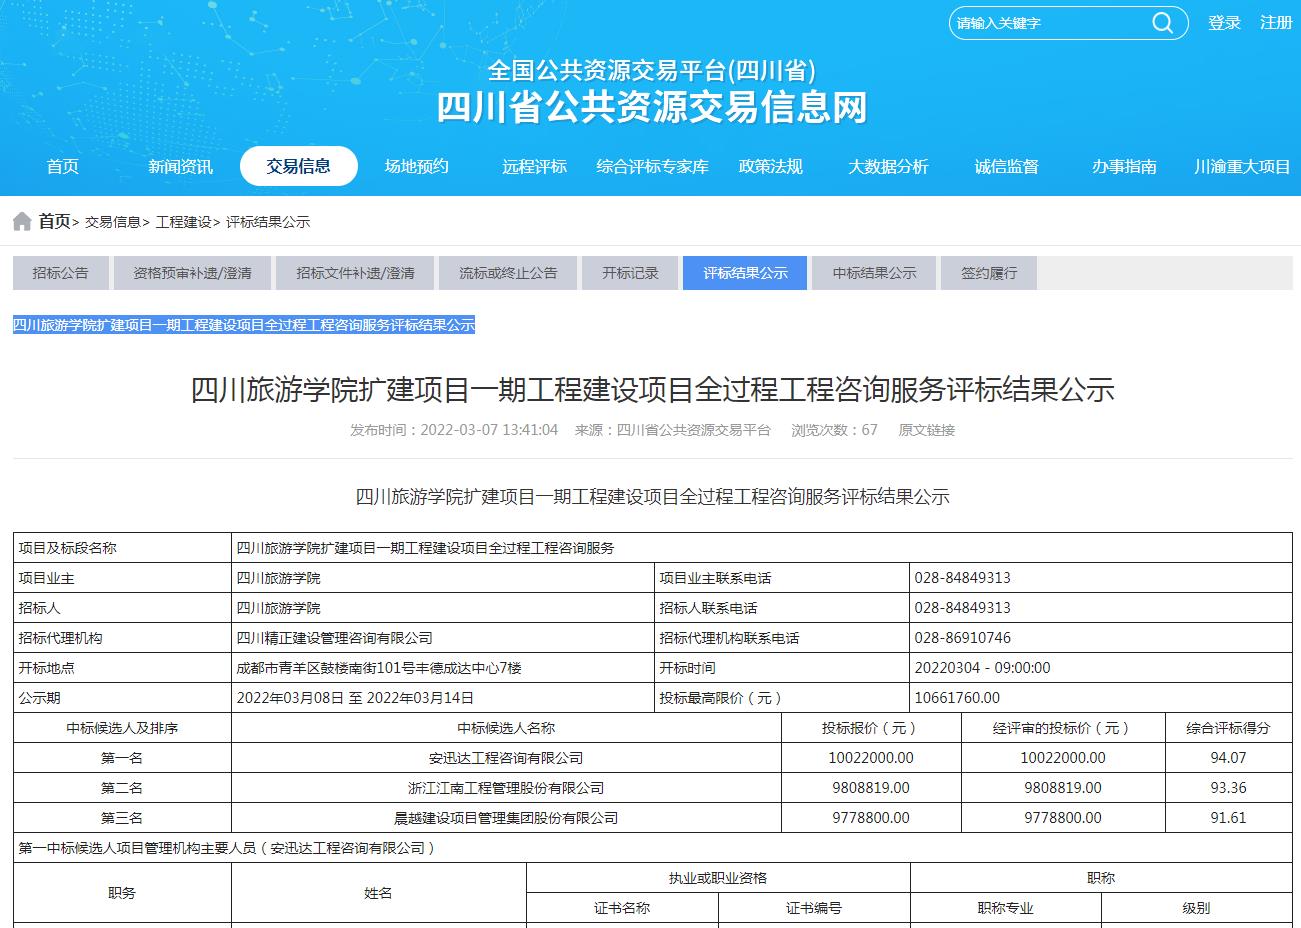
Task: Click 开标地点 address cell
Action: (x=442, y=668)
